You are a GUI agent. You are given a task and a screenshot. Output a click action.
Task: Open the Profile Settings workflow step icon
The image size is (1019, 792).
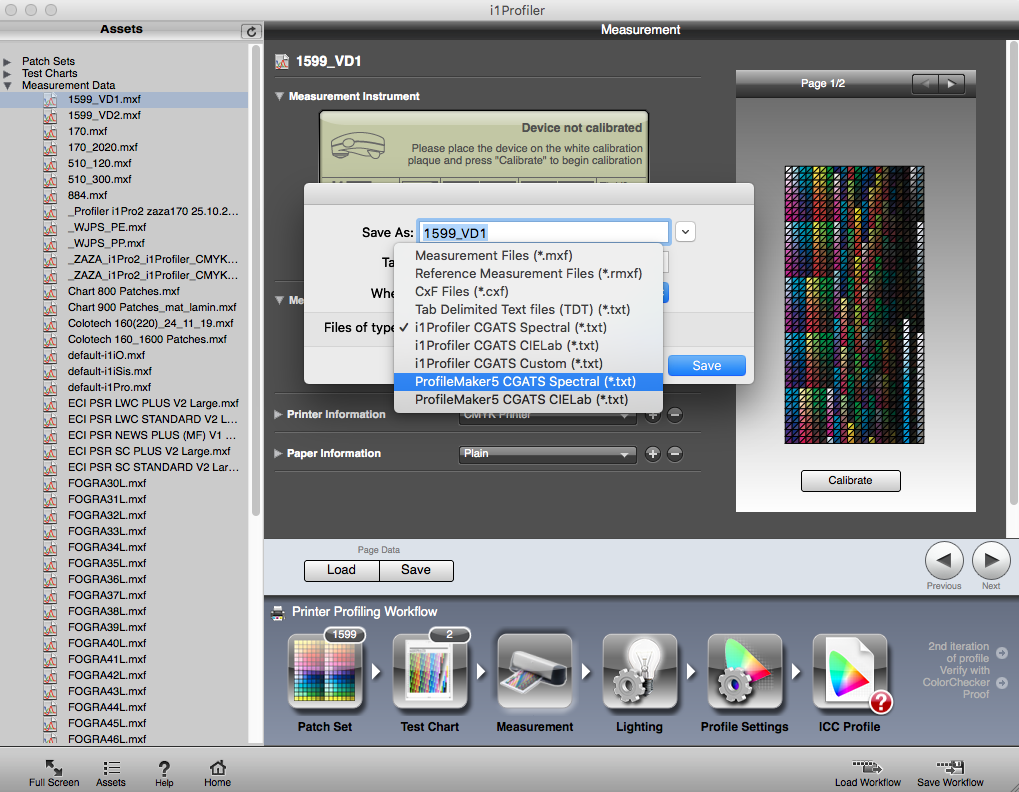[x=745, y=671]
